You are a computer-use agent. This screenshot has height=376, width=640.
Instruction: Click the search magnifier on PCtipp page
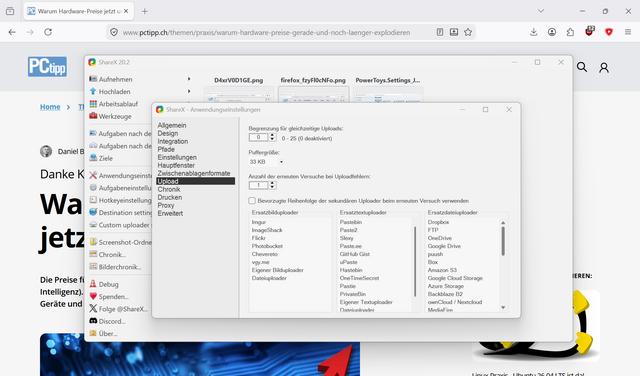click(x=582, y=67)
